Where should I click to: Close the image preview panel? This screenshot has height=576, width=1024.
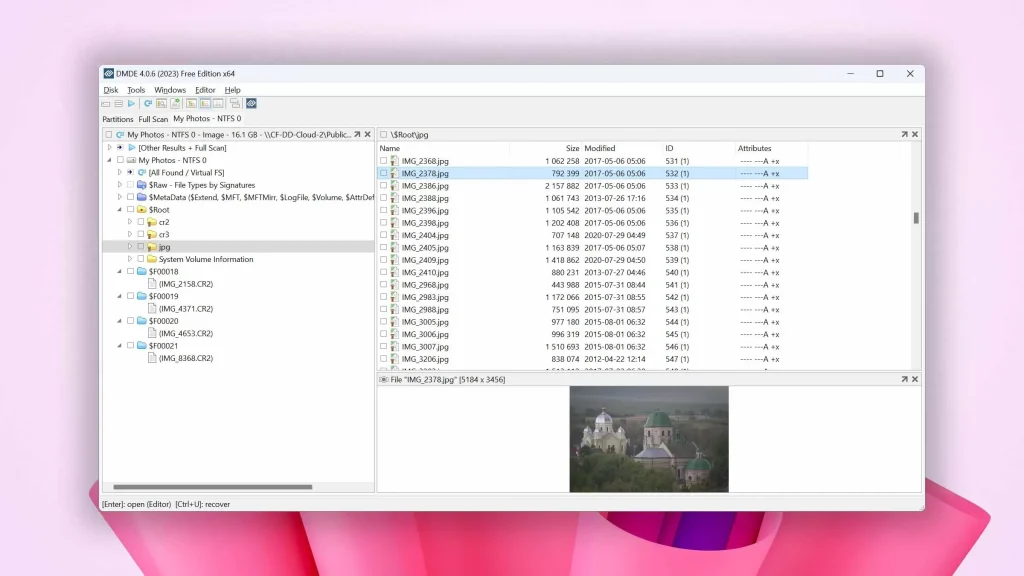[915, 379]
